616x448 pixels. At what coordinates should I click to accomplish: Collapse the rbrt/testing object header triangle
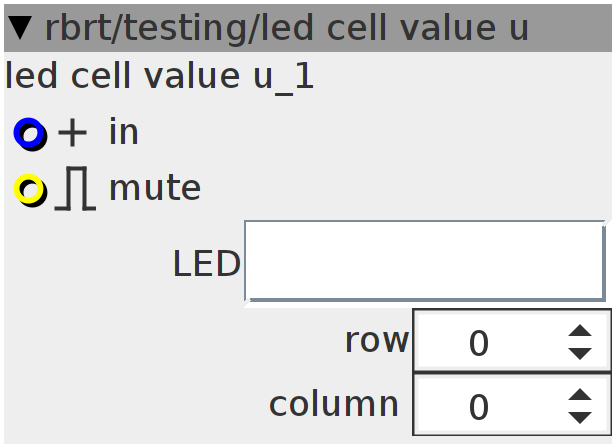click(21, 29)
